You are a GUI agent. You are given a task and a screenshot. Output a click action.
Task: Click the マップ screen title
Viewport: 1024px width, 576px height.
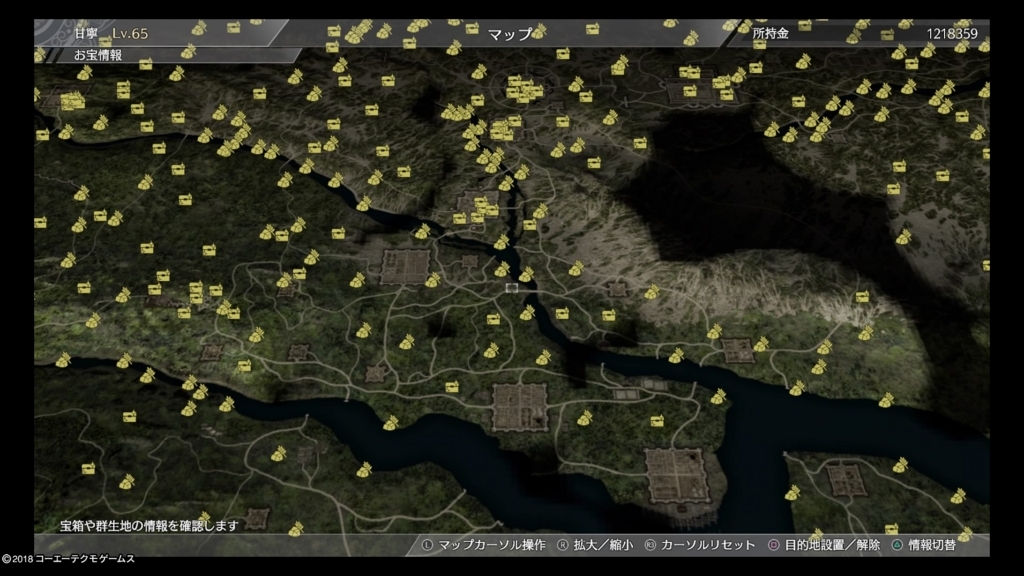tap(510, 34)
